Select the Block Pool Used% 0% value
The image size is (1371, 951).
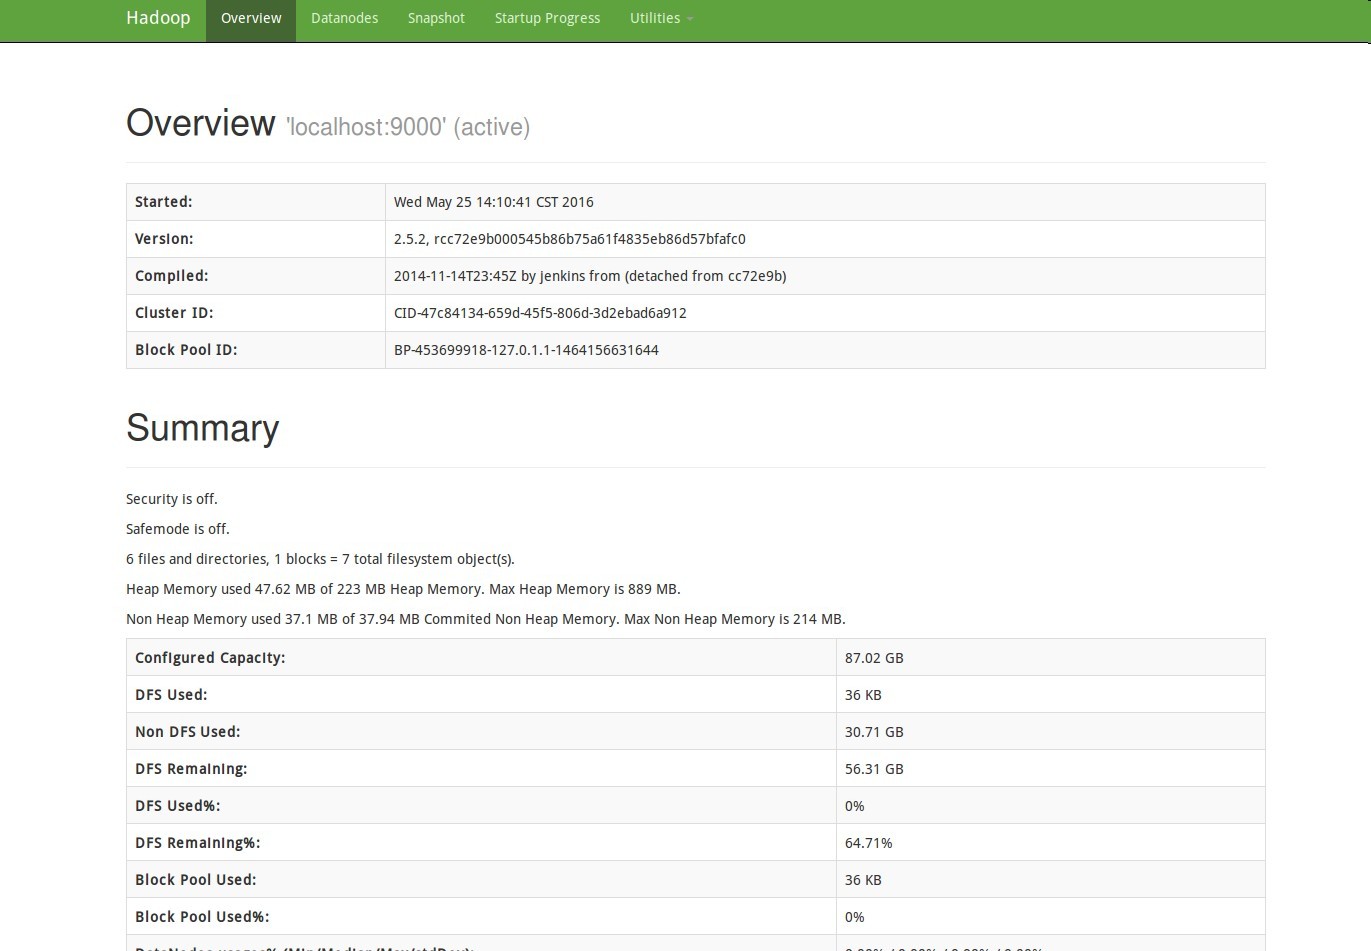(x=855, y=917)
